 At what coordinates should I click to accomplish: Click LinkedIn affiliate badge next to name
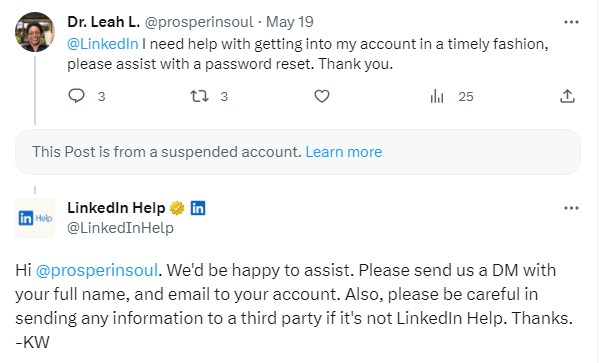(198, 208)
